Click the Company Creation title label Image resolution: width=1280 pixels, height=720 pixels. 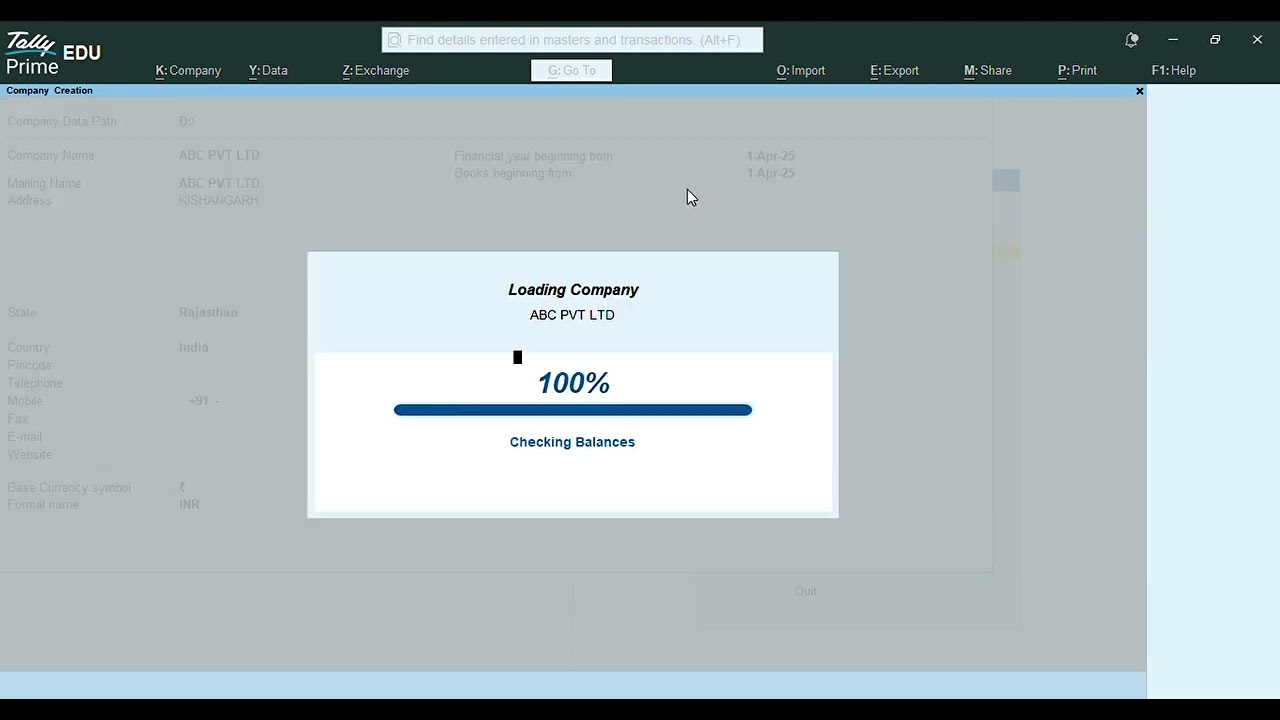tap(50, 91)
